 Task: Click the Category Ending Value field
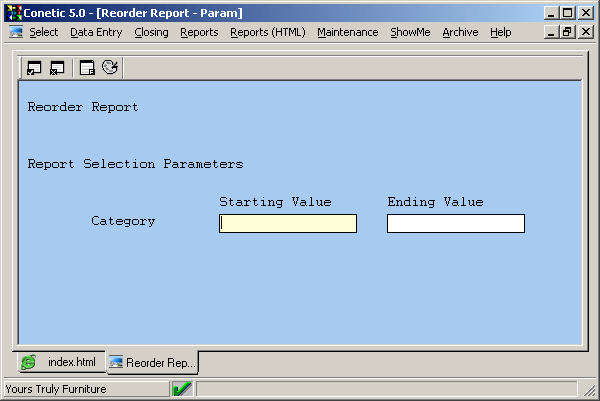point(455,224)
